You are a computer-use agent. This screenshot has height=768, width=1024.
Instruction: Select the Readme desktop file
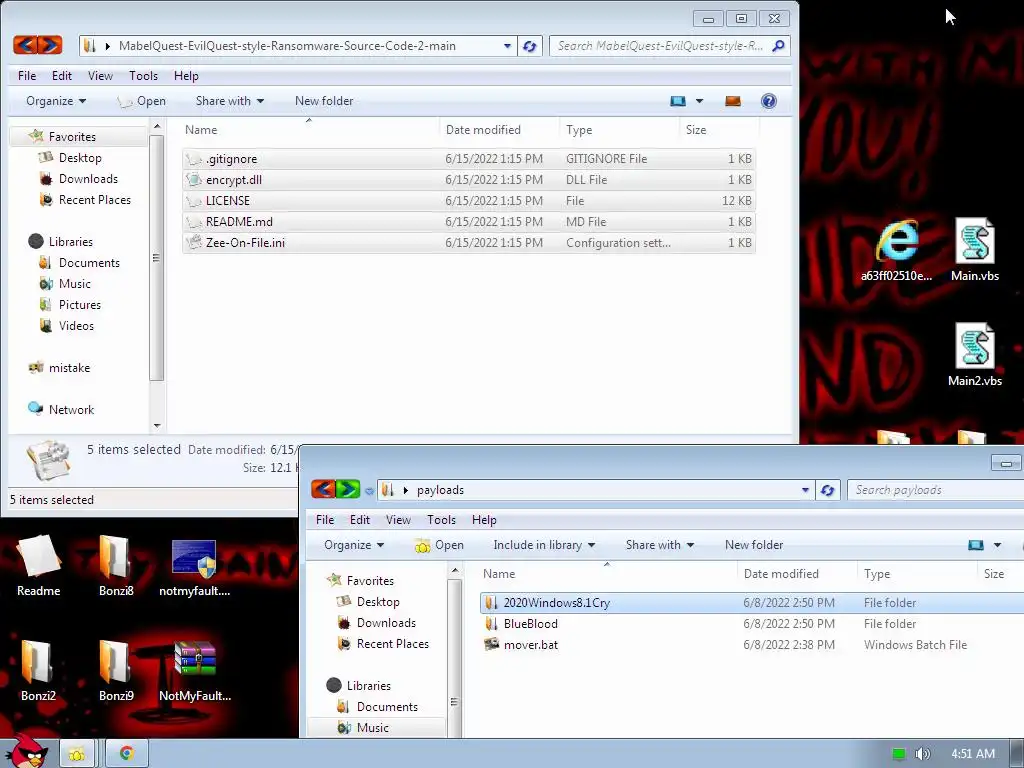click(39, 566)
